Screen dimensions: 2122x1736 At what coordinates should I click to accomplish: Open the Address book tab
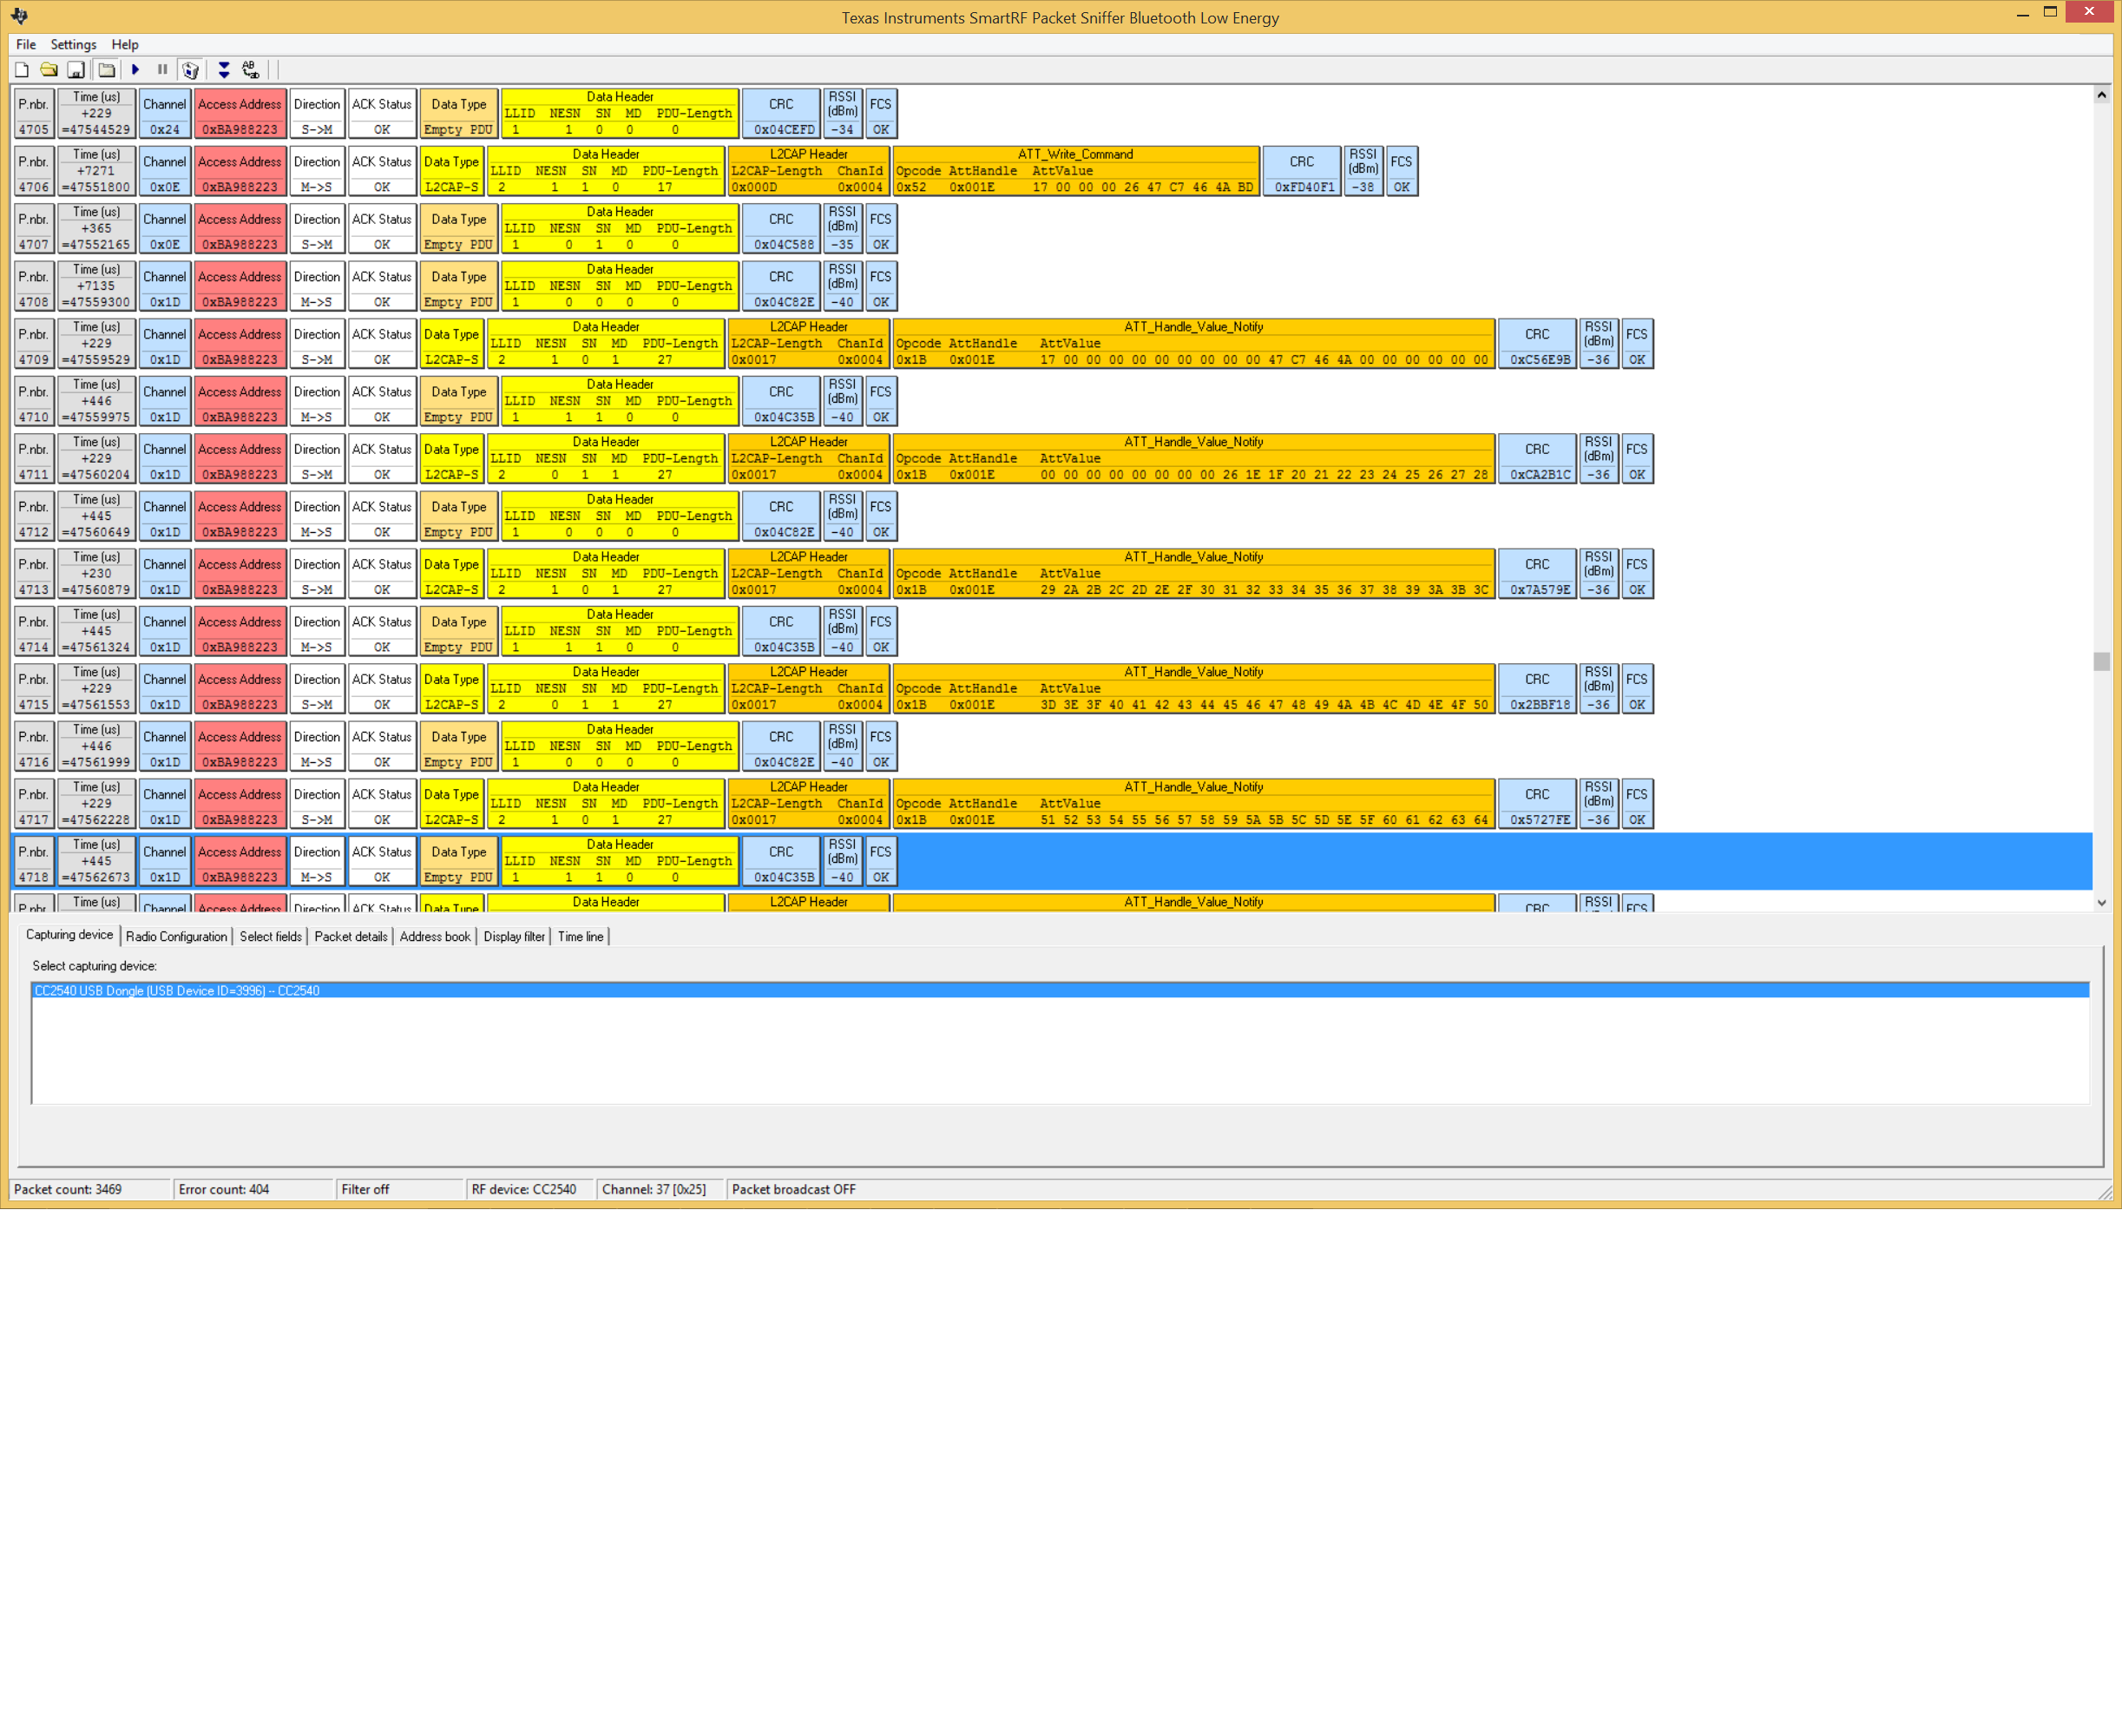435,937
